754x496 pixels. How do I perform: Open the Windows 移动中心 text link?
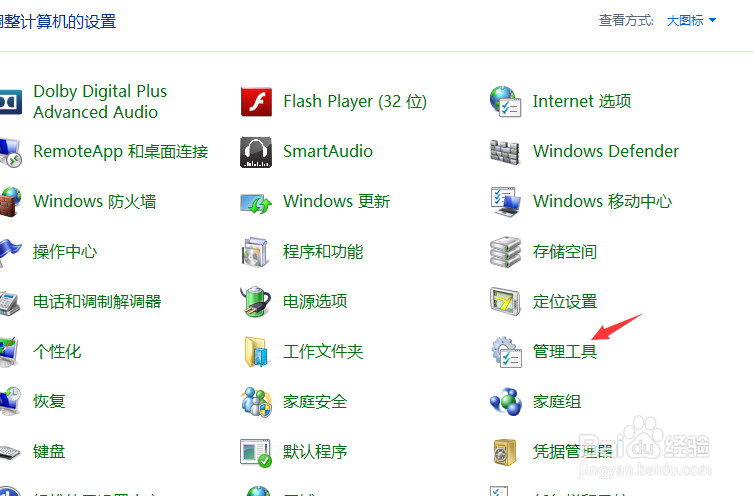(603, 202)
